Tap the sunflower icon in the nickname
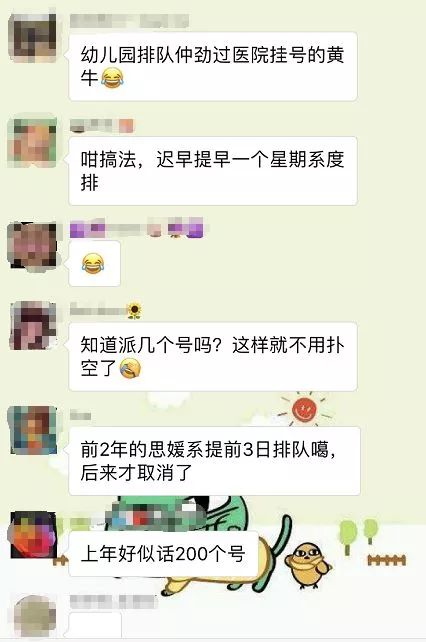This screenshot has width=426, height=642. 134,311
